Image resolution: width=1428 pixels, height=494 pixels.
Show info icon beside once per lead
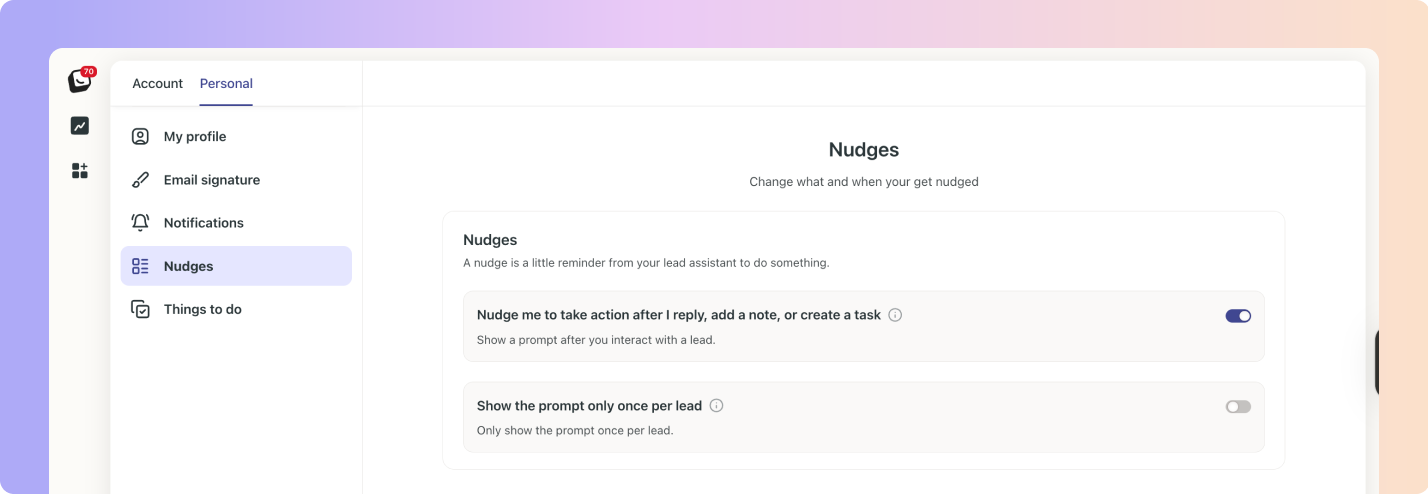(716, 406)
